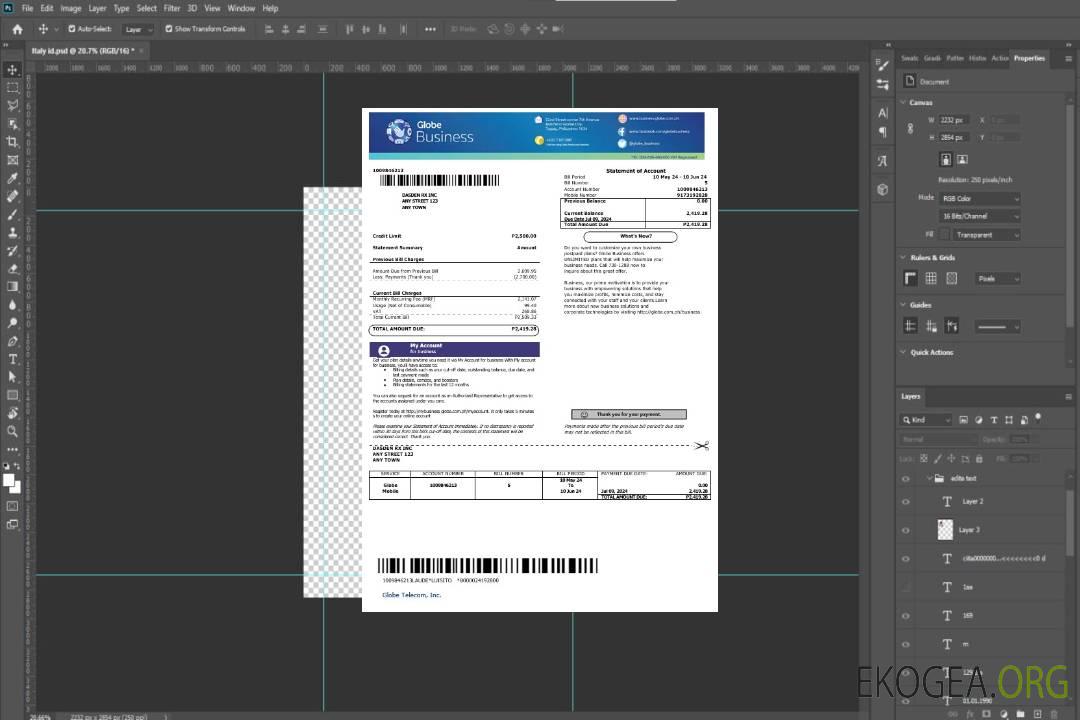
Task: Select the Pen tool
Action: (x=12, y=341)
